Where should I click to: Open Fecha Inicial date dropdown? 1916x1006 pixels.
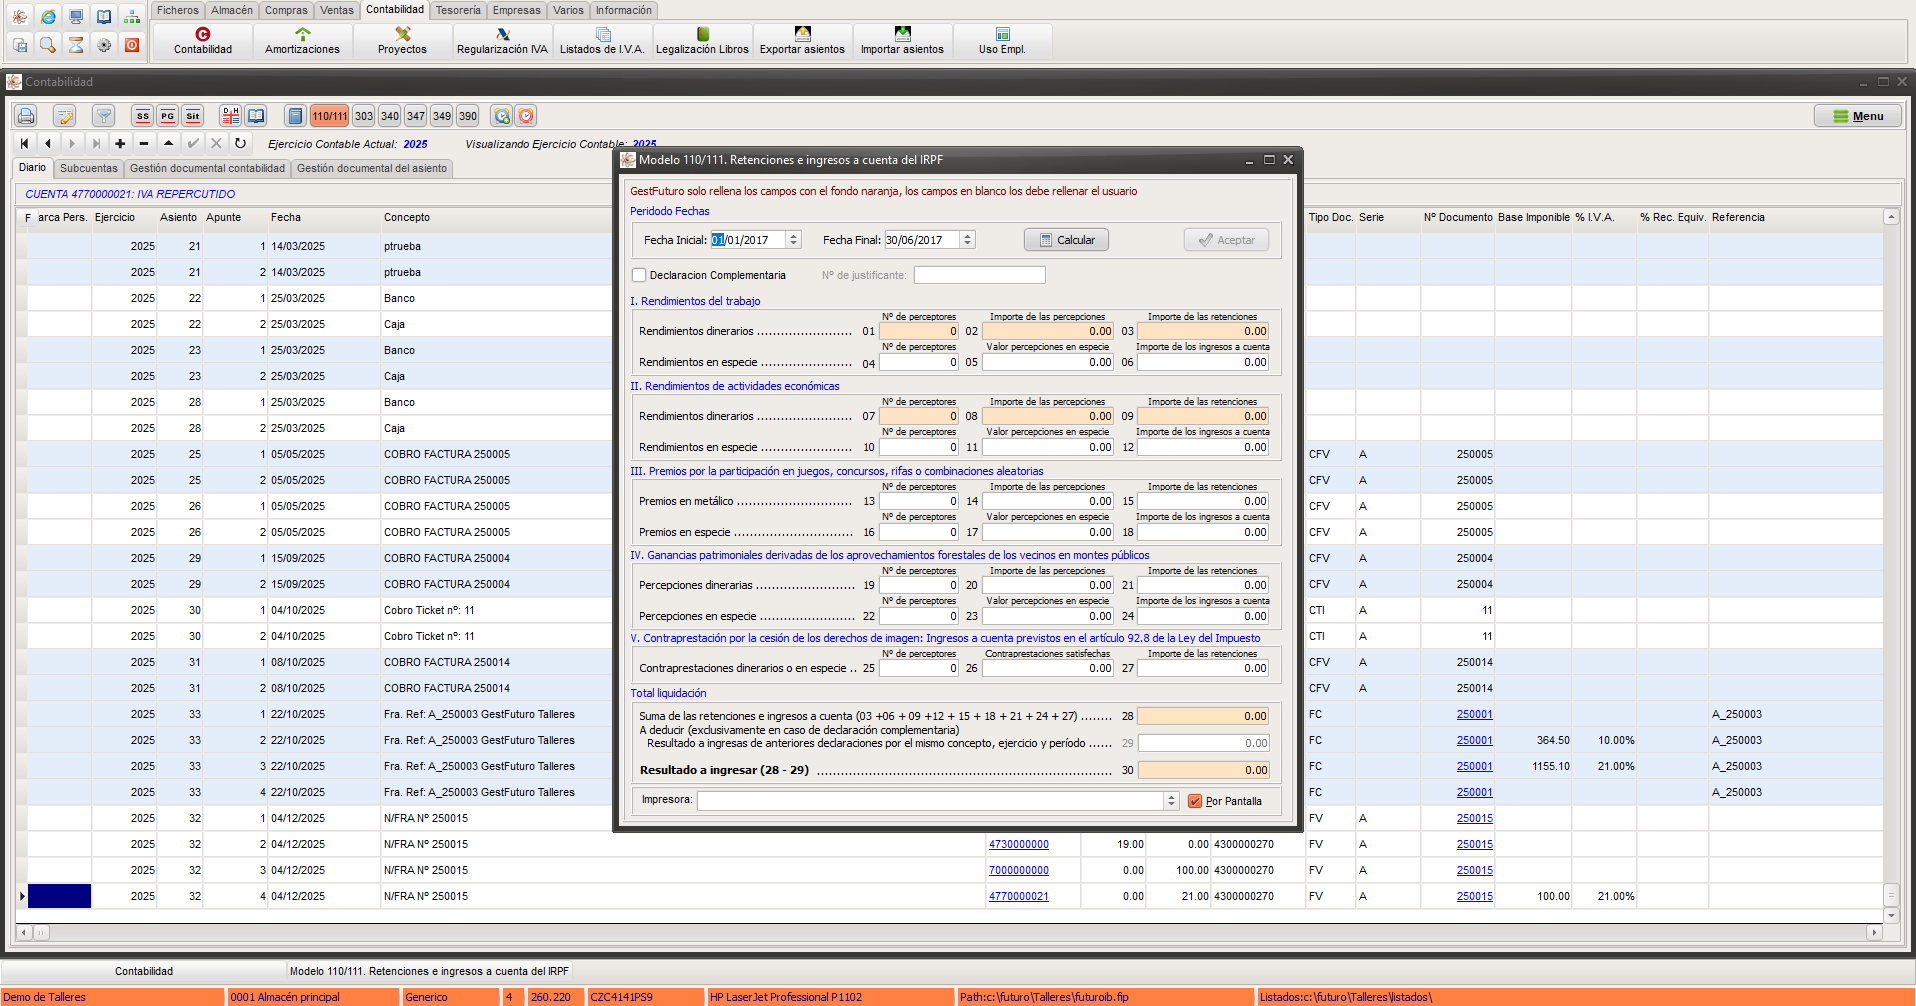click(x=793, y=240)
